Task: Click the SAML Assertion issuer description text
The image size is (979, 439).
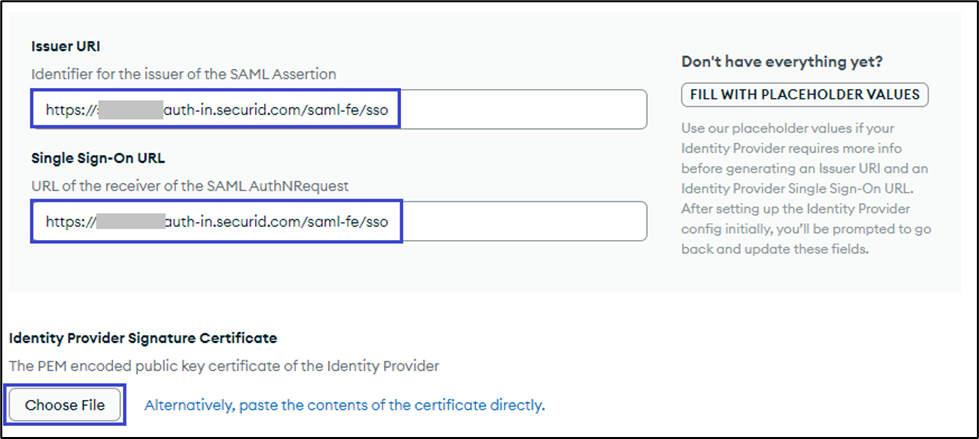Action: [197, 73]
